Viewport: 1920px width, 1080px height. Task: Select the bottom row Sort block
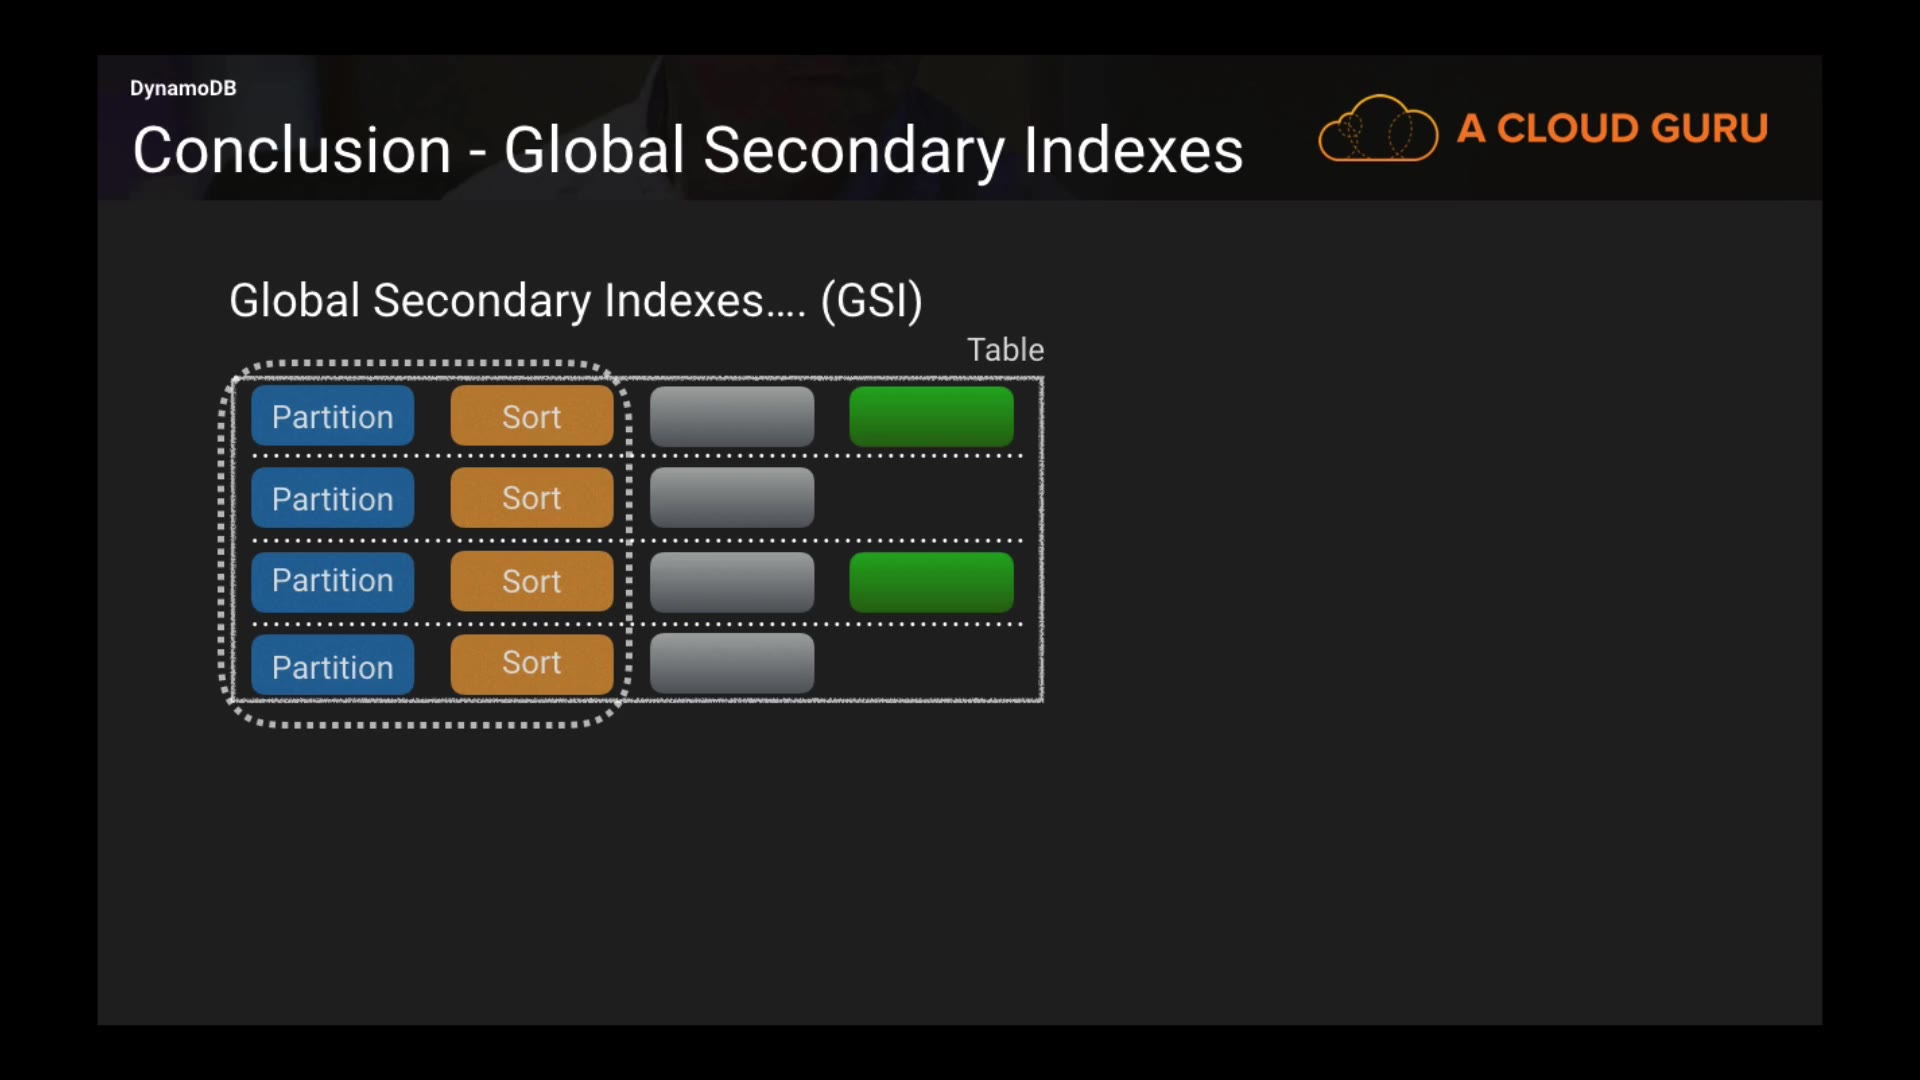(531, 664)
